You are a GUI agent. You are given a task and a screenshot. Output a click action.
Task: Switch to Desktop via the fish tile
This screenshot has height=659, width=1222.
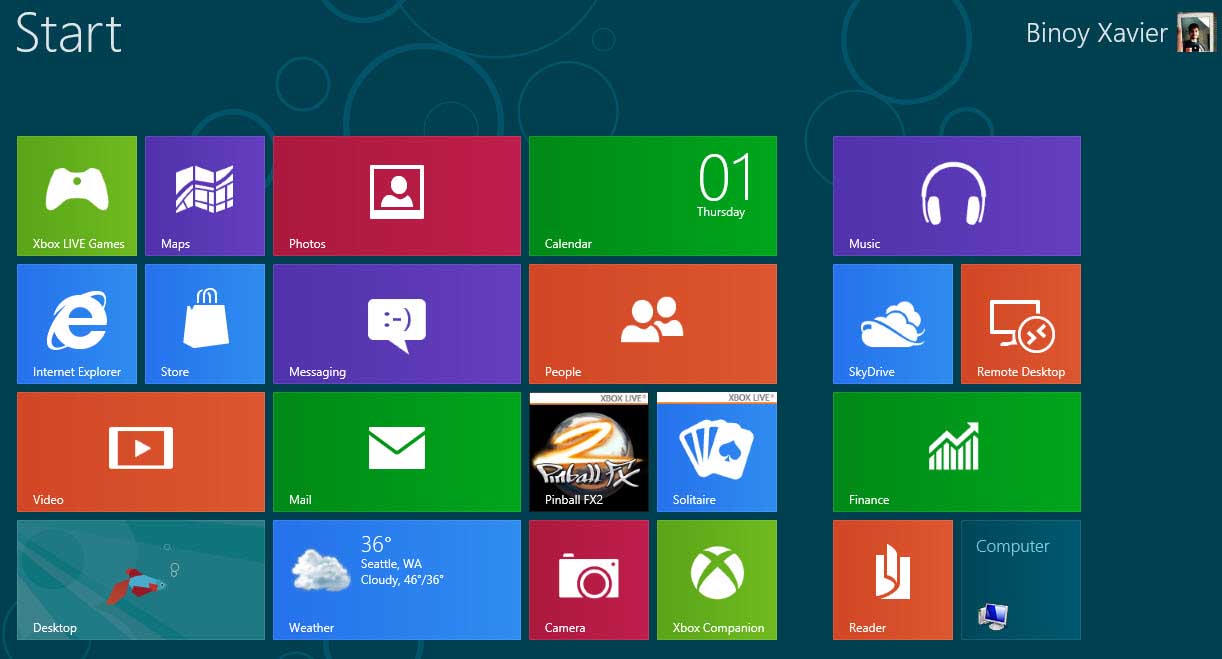tap(141, 580)
